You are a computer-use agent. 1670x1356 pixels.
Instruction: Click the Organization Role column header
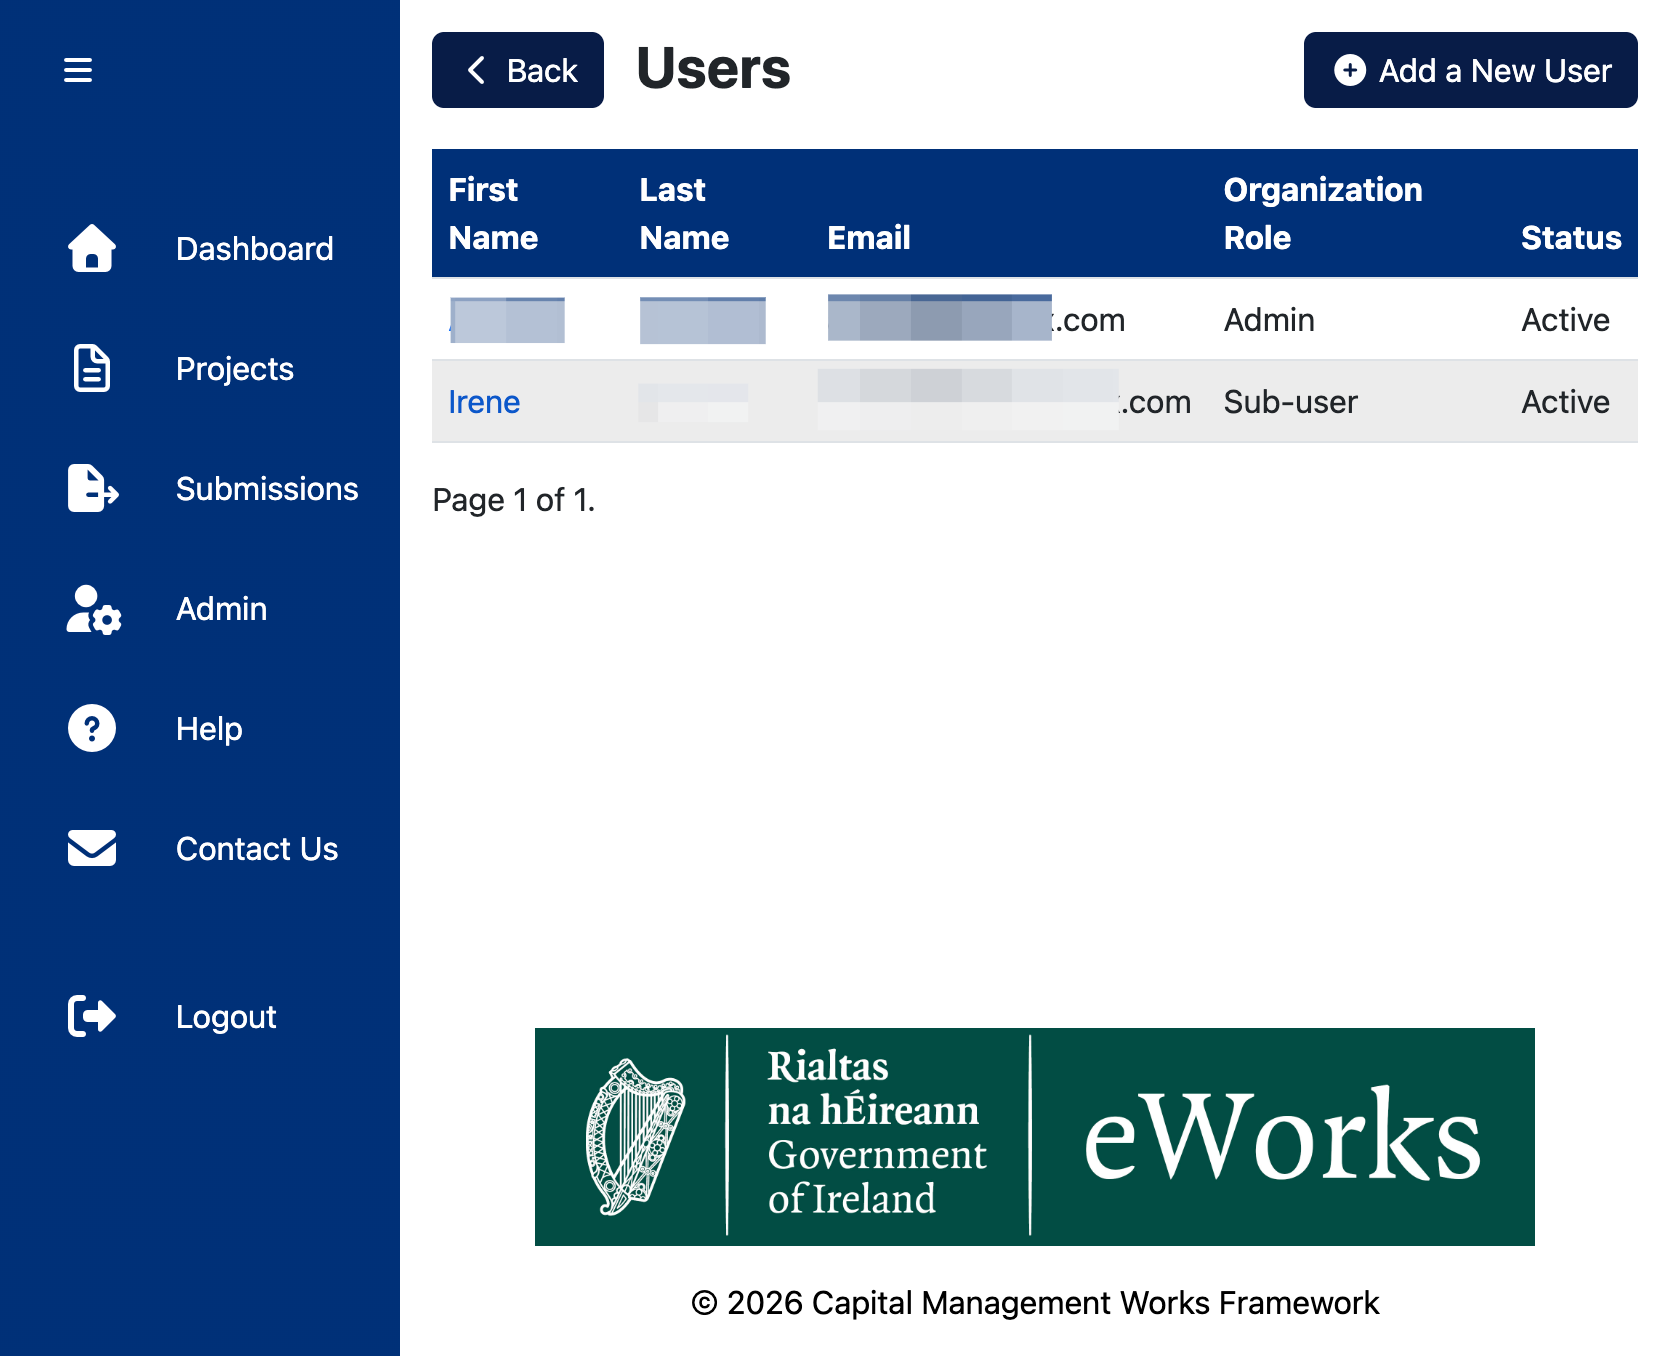coord(1323,214)
